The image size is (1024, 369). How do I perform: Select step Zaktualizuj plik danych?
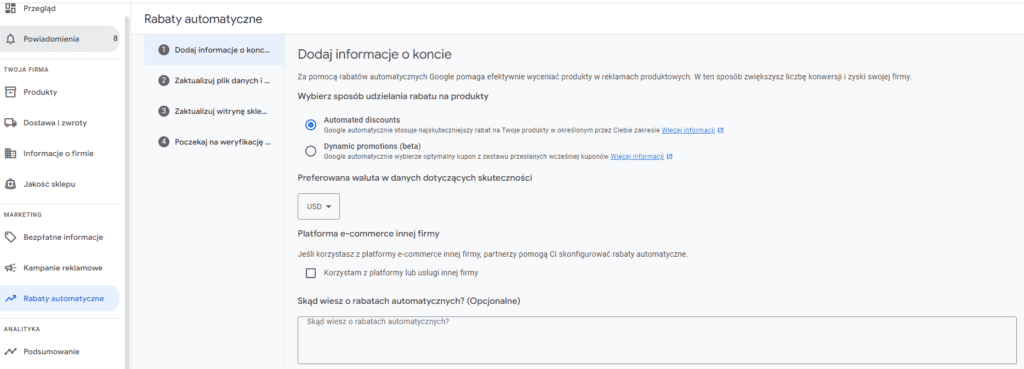[214, 80]
